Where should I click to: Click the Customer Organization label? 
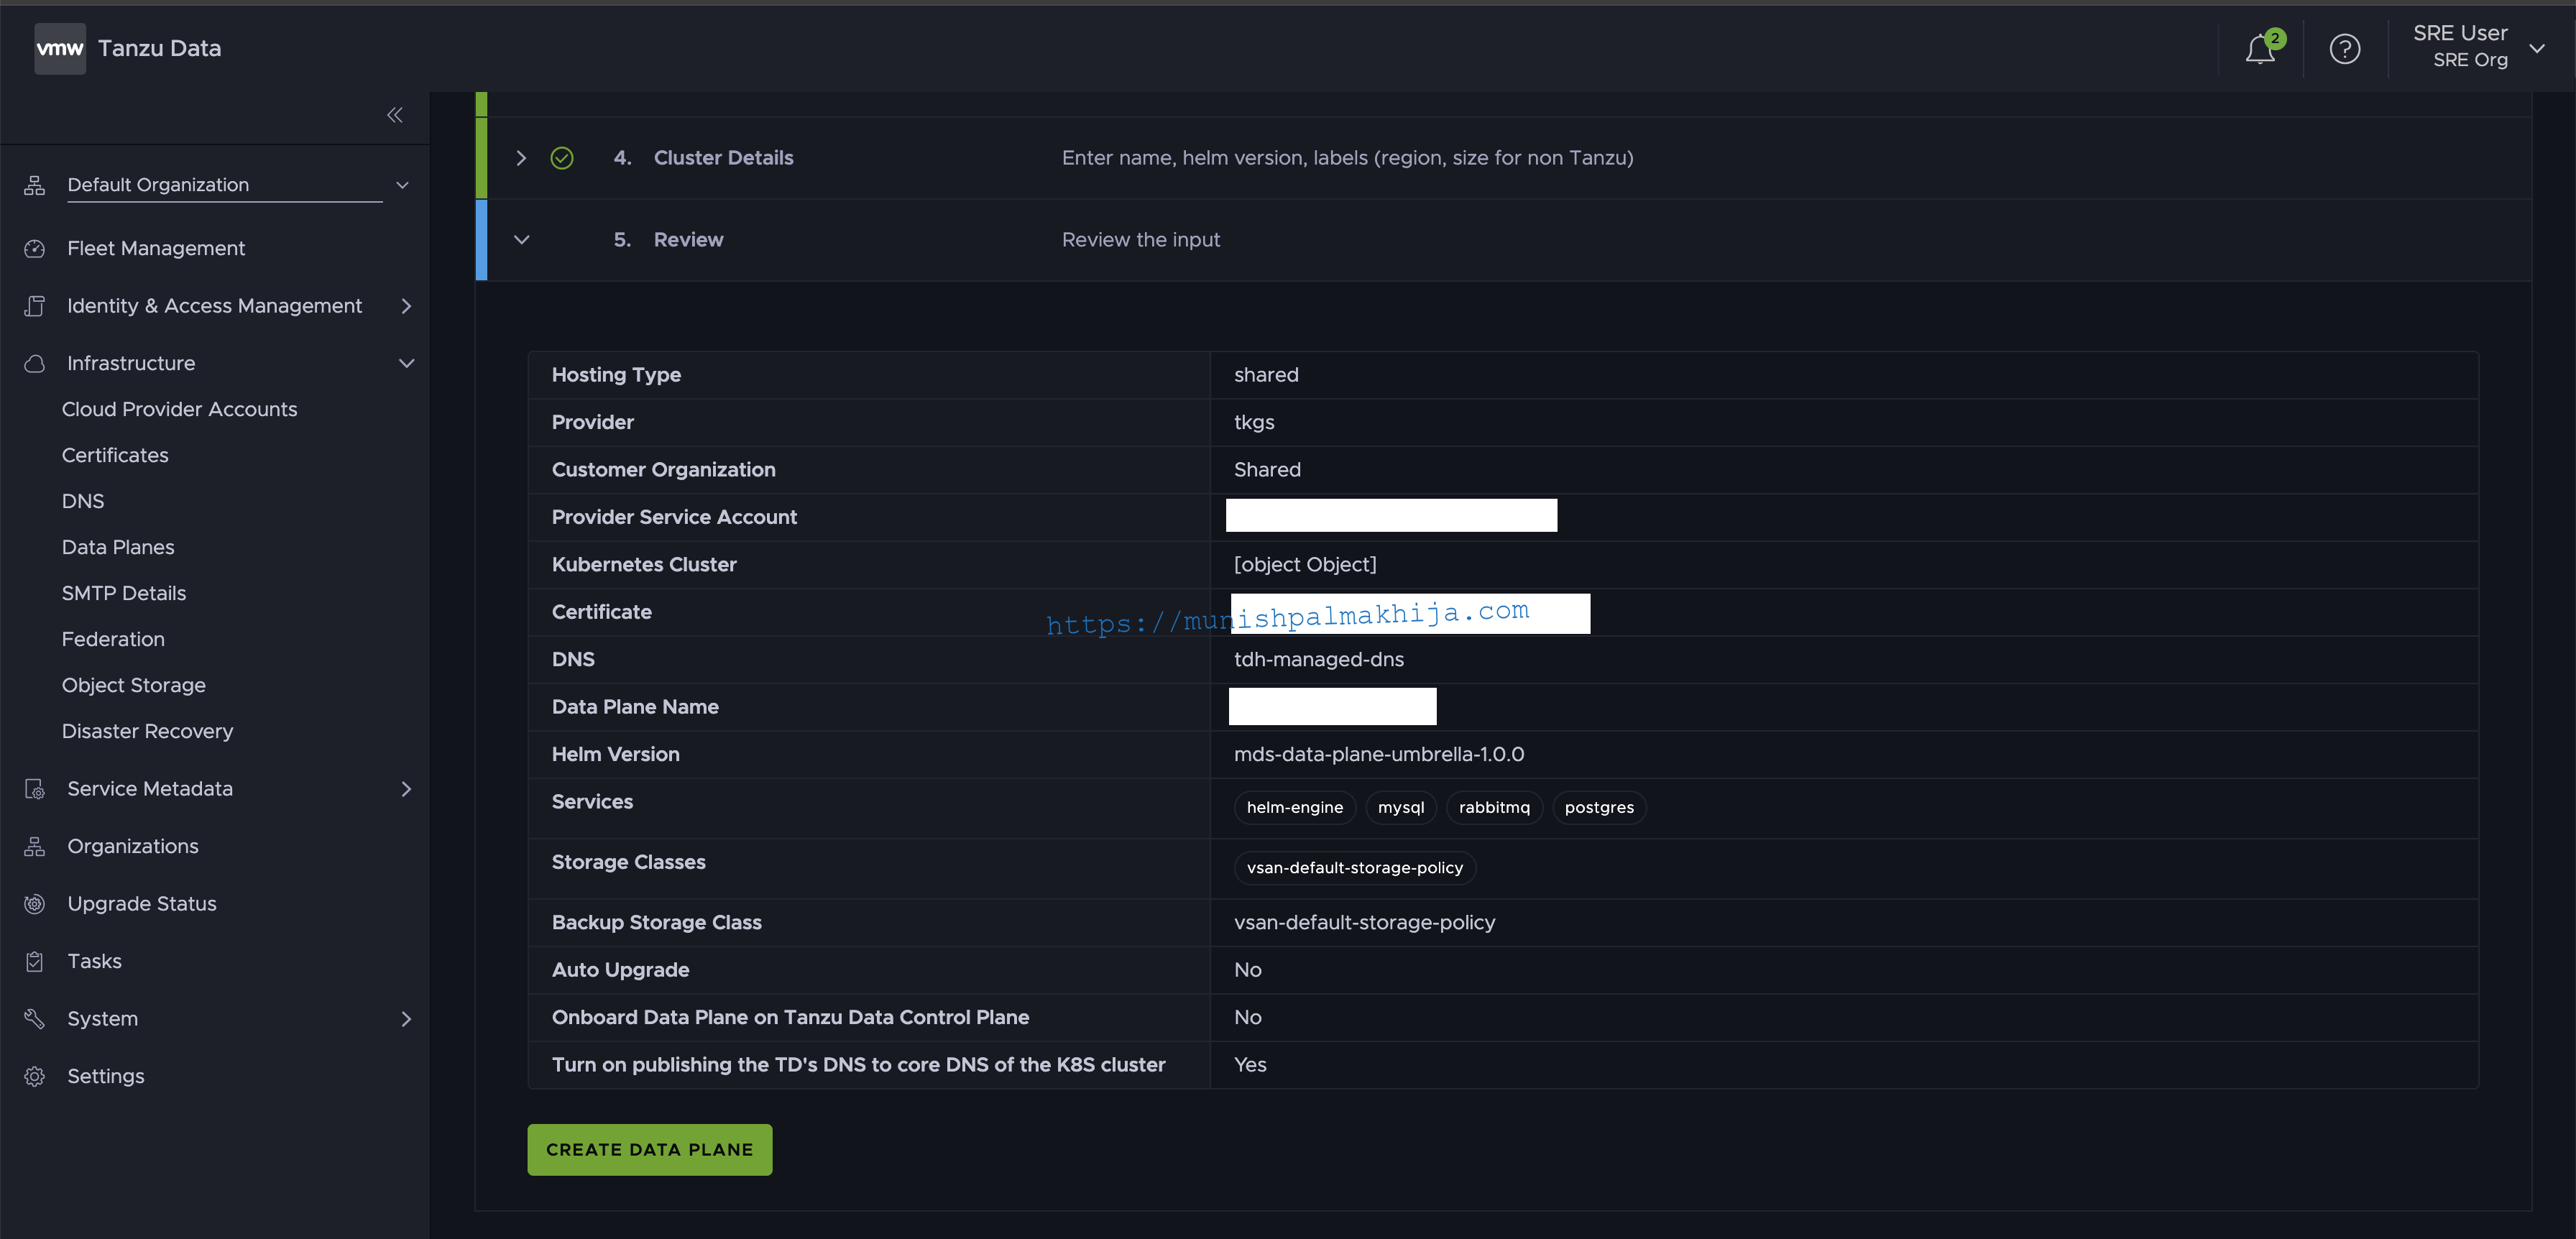click(x=663, y=470)
